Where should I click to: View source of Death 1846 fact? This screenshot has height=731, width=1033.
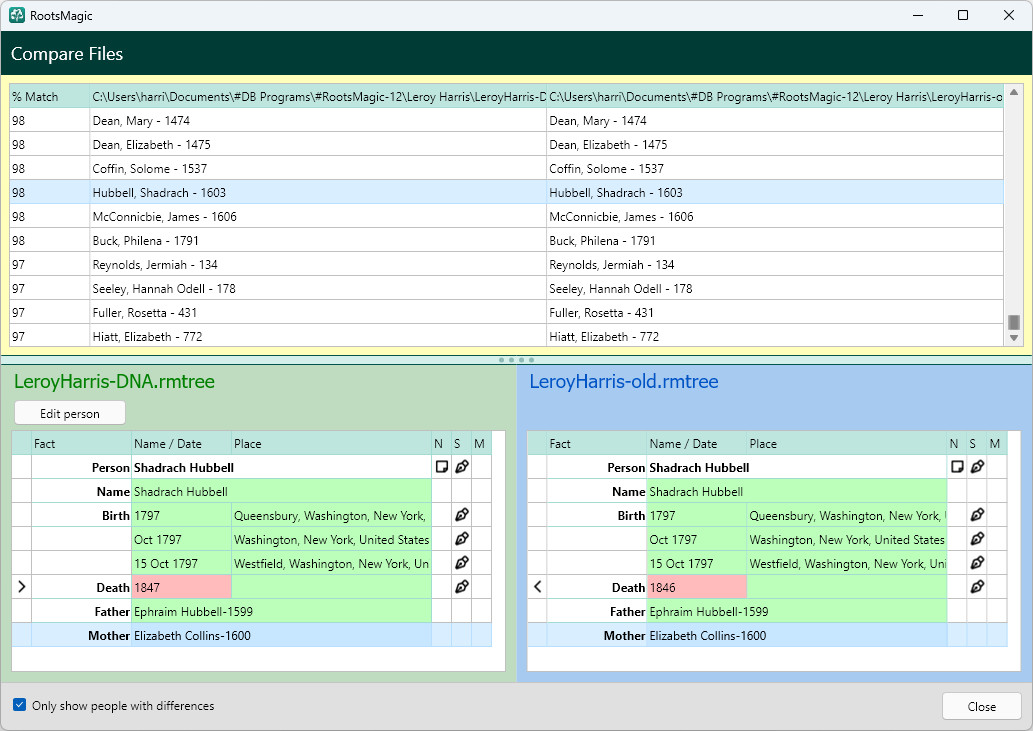tap(977, 587)
